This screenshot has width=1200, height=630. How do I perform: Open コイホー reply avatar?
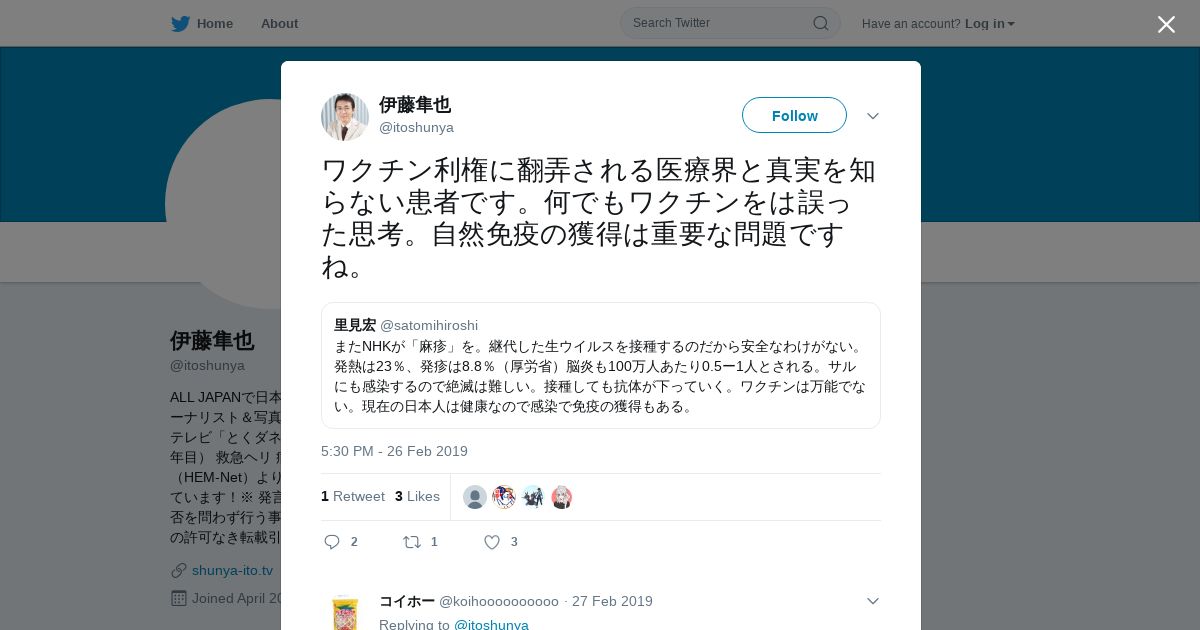coord(345,611)
